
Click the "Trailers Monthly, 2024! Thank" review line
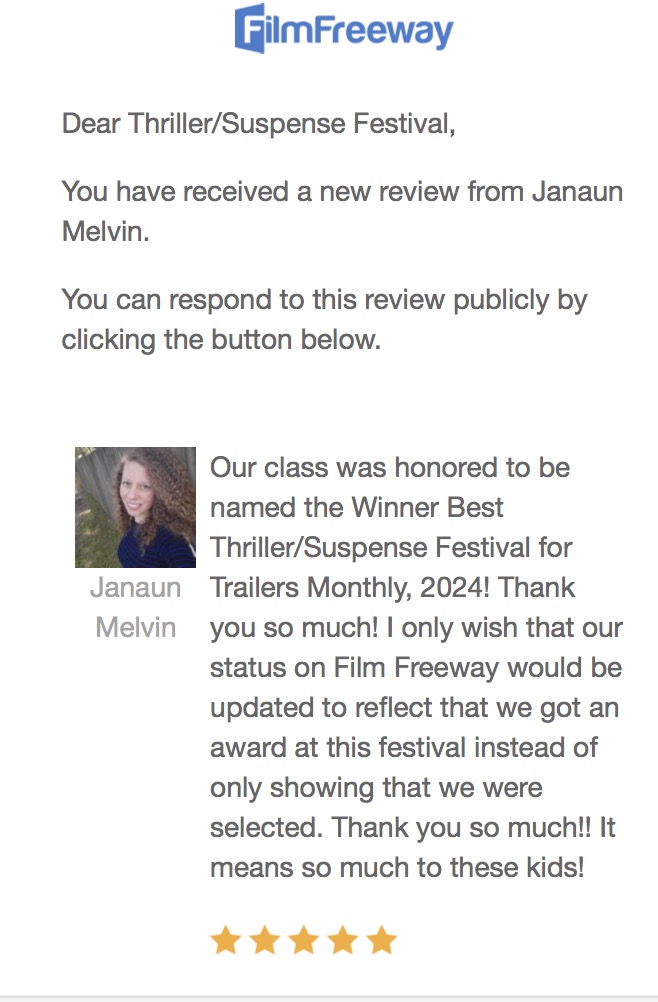coord(392,587)
